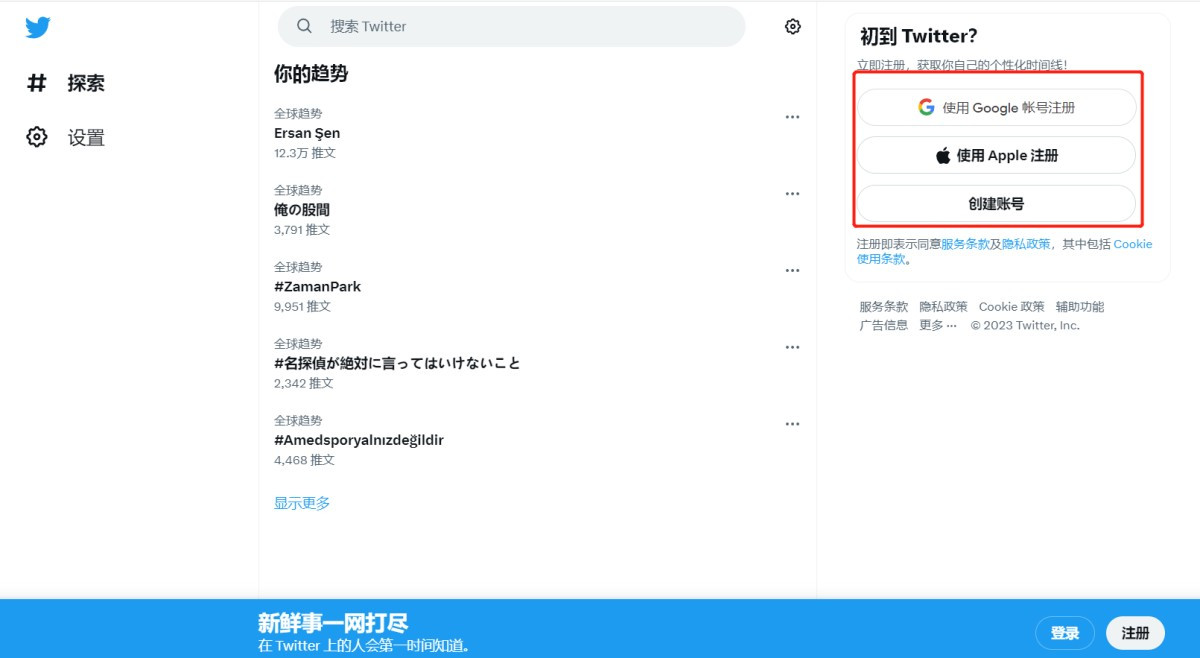Click the search magnifier icon
This screenshot has height=658, width=1200.
(x=304, y=27)
